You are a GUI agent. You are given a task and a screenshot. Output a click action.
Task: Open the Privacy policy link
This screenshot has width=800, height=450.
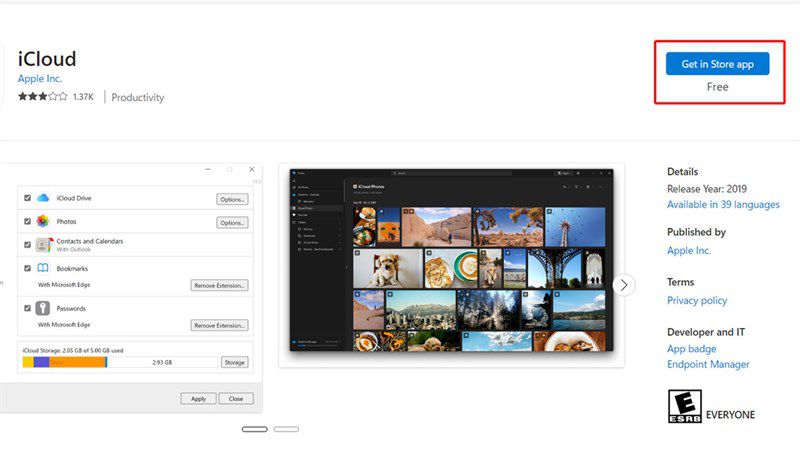(x=697, y=301)
